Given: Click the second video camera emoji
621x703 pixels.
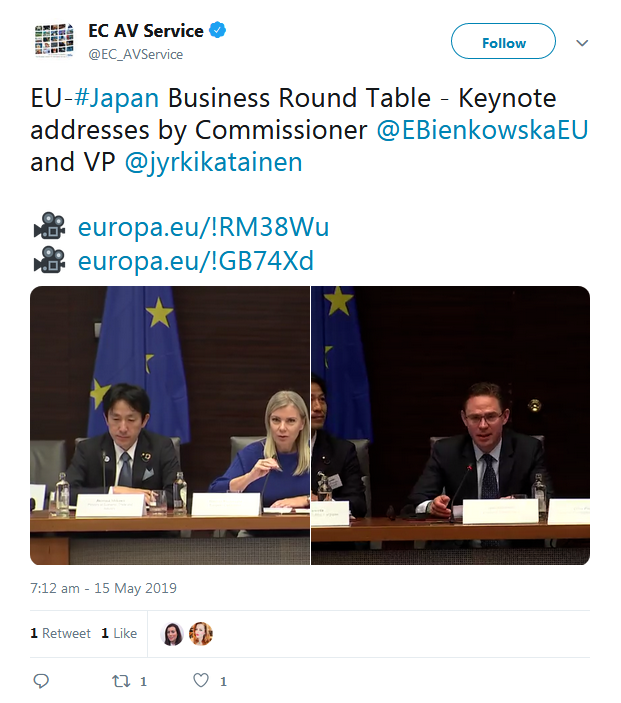Looking at the screenshot, I should 48,262.
